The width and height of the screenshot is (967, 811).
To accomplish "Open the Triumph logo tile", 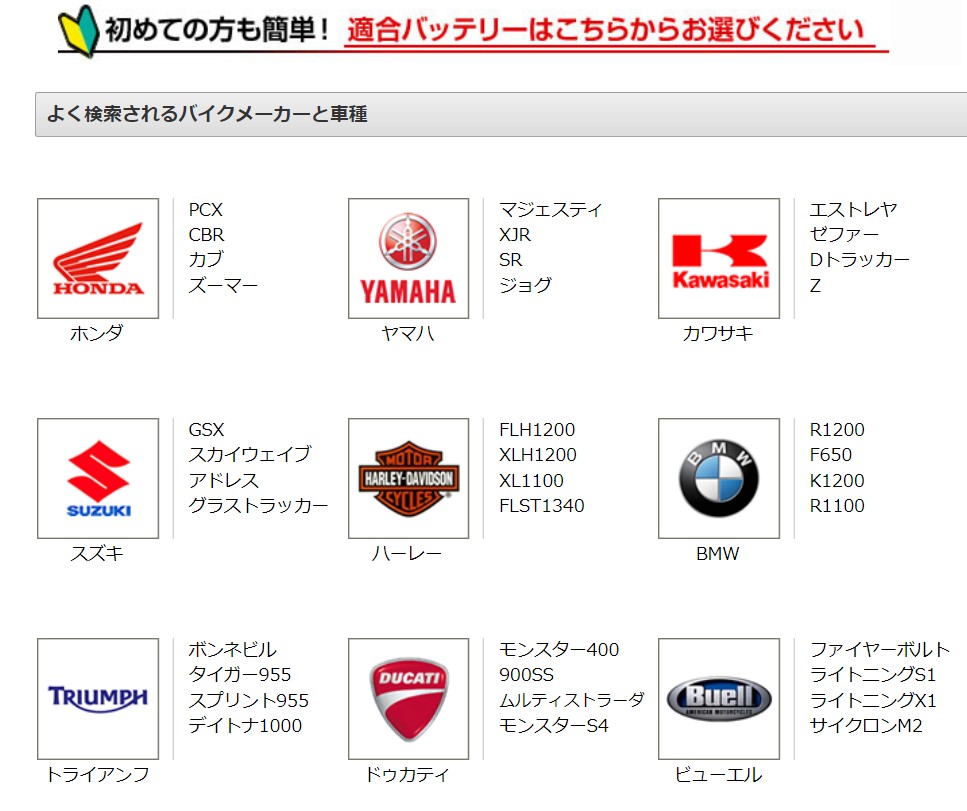I will pyautogui.click(x=98, y=698).
